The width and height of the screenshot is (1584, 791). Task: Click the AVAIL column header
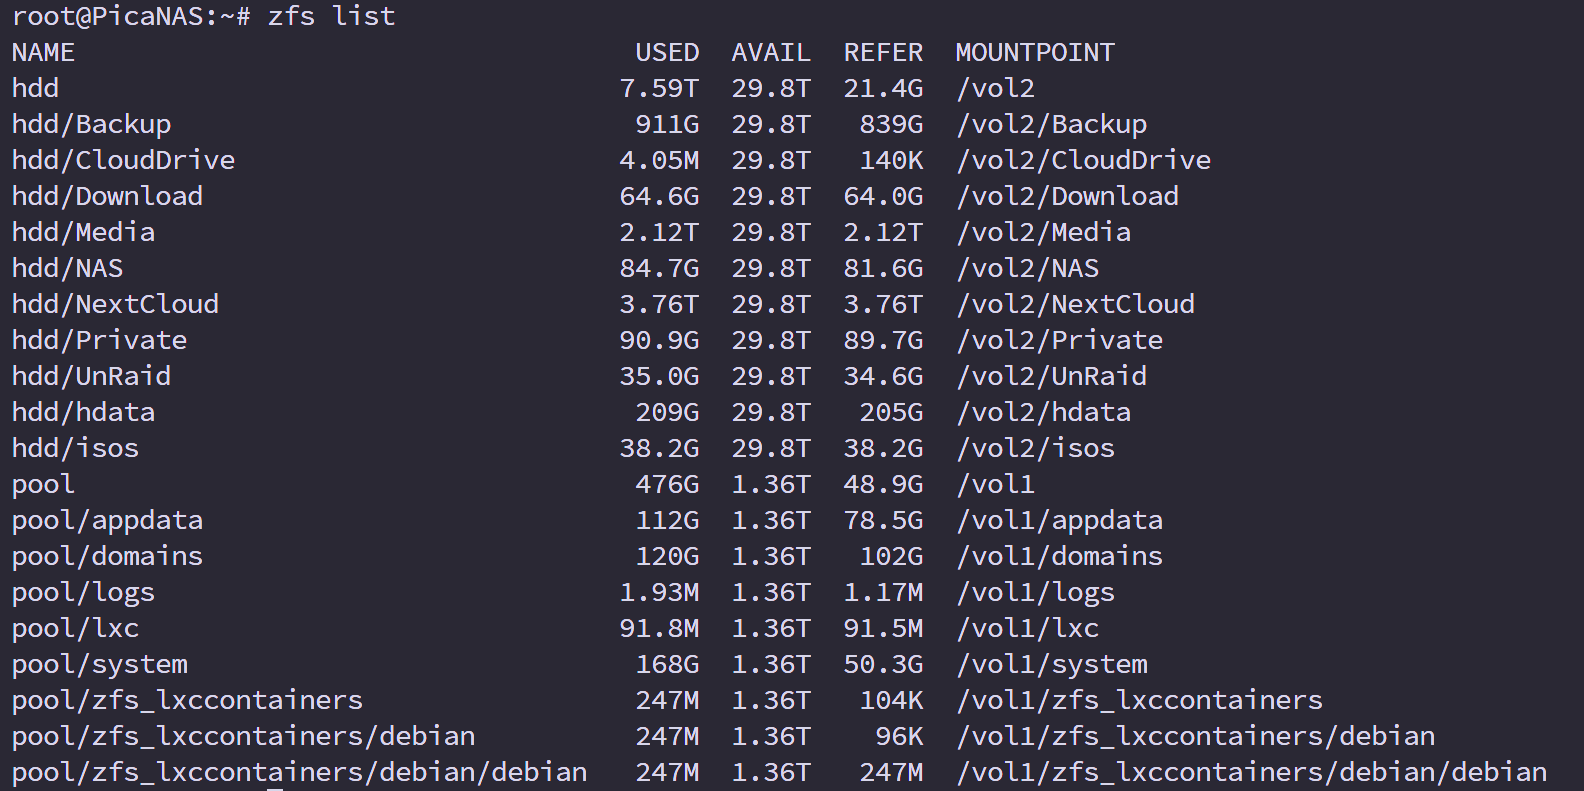(771, 52)
